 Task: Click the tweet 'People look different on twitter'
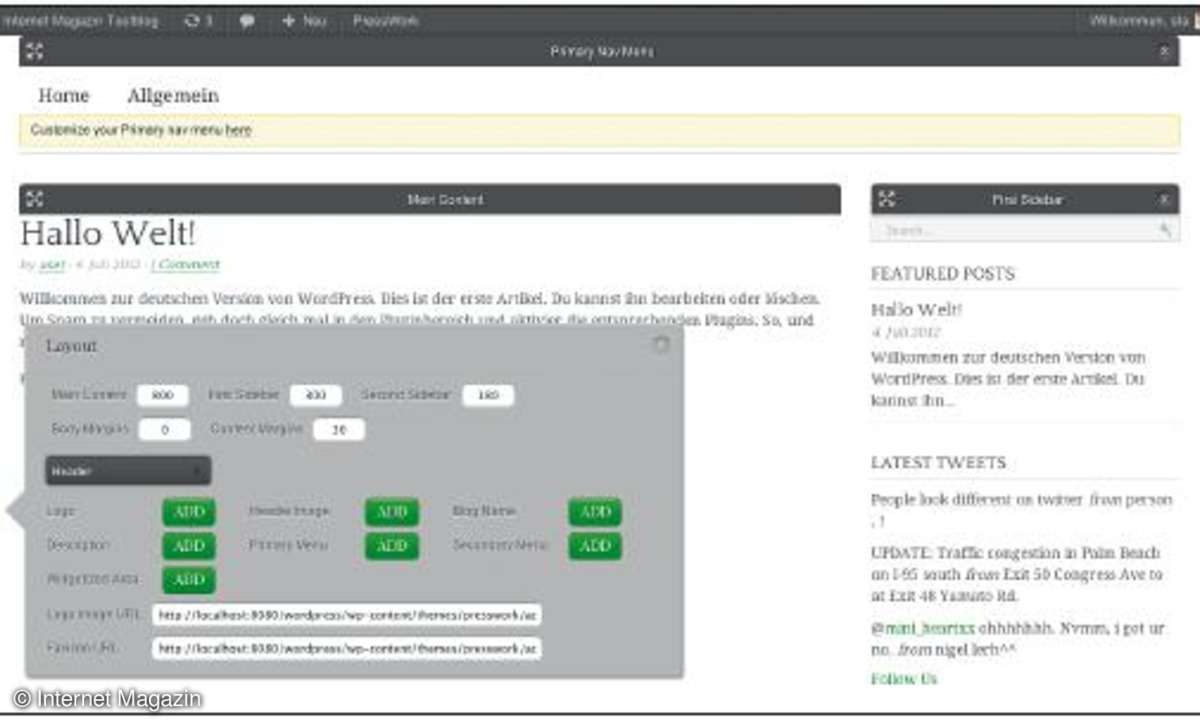click(x=1021, y=510)
